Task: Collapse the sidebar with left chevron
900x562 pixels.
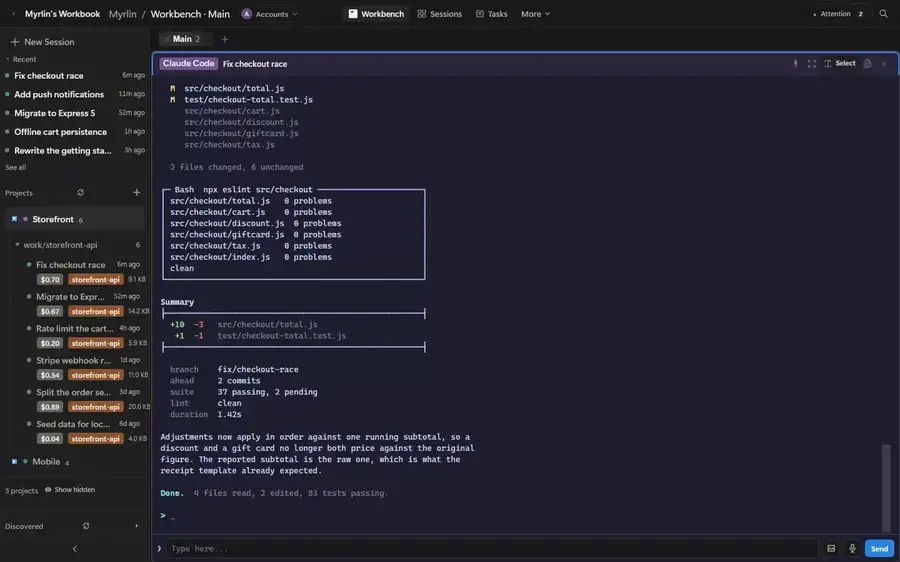Action: point(75,549)
